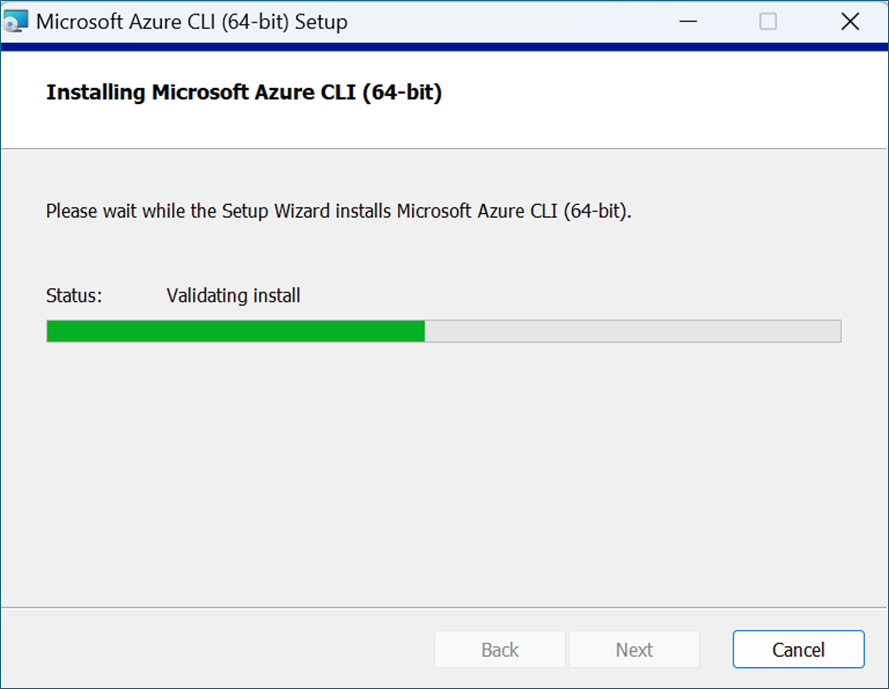Viewport: 889px width, 689px height.
Task: Click the disabled Back button
Action: [x=499, y=649]
